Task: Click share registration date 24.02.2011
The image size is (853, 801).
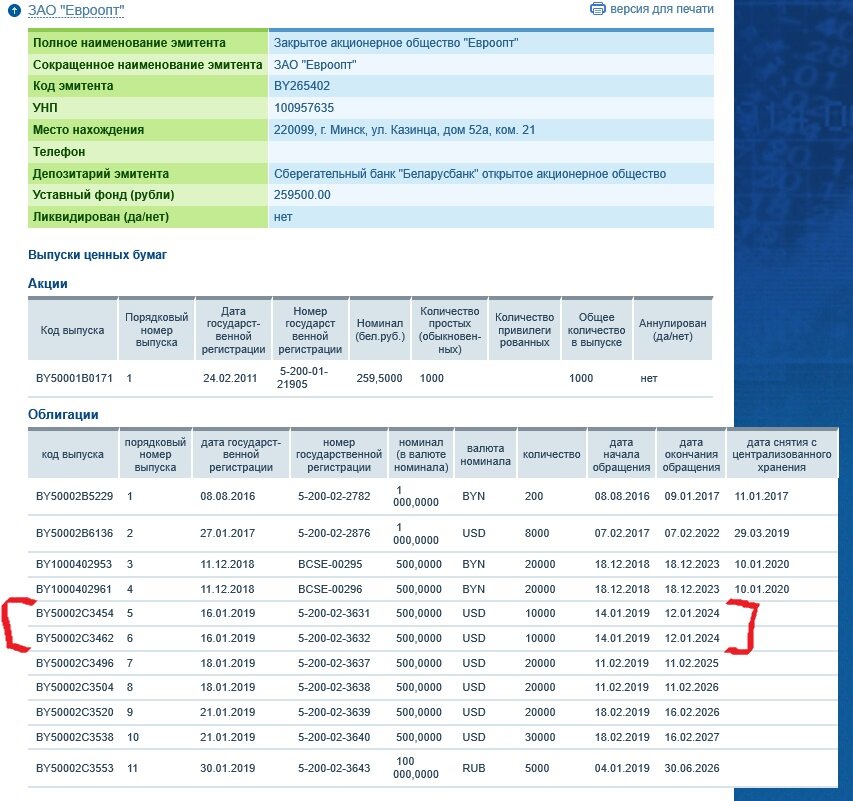Action: click(230, 378)
